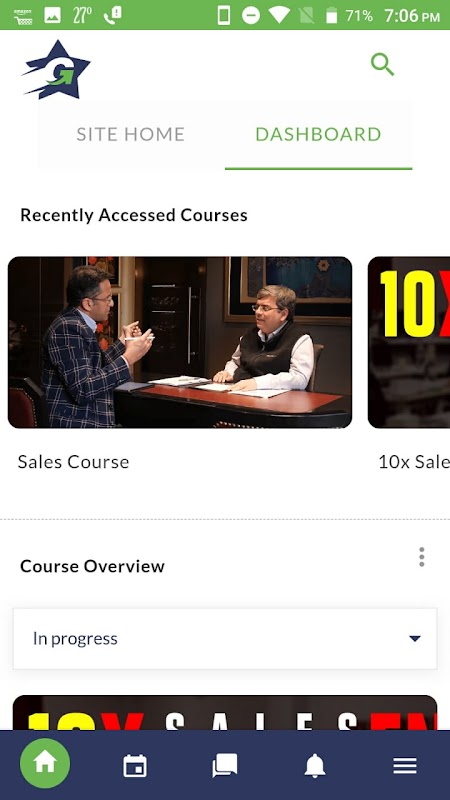Screen dimensions: 450x800
Task: Open Course Overview three-dot options
Action: (421, 557)
